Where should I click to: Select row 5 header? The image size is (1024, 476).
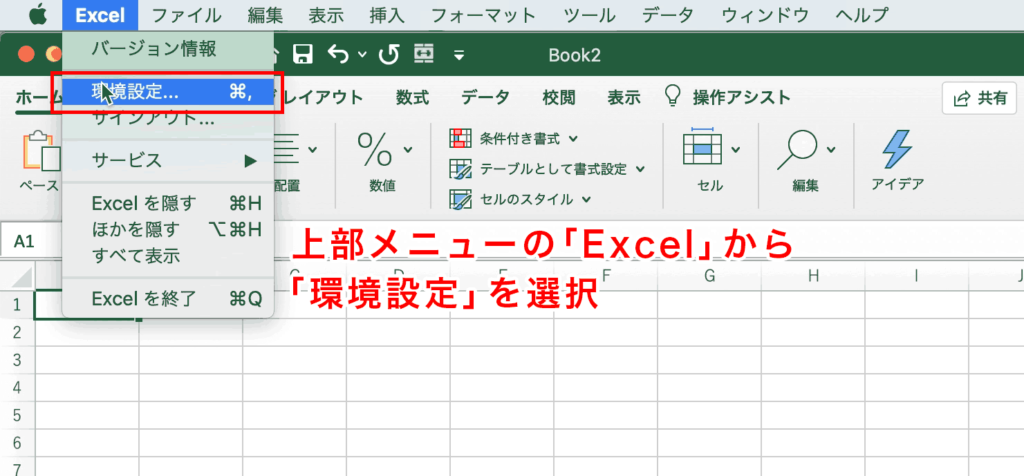point(18,415)
